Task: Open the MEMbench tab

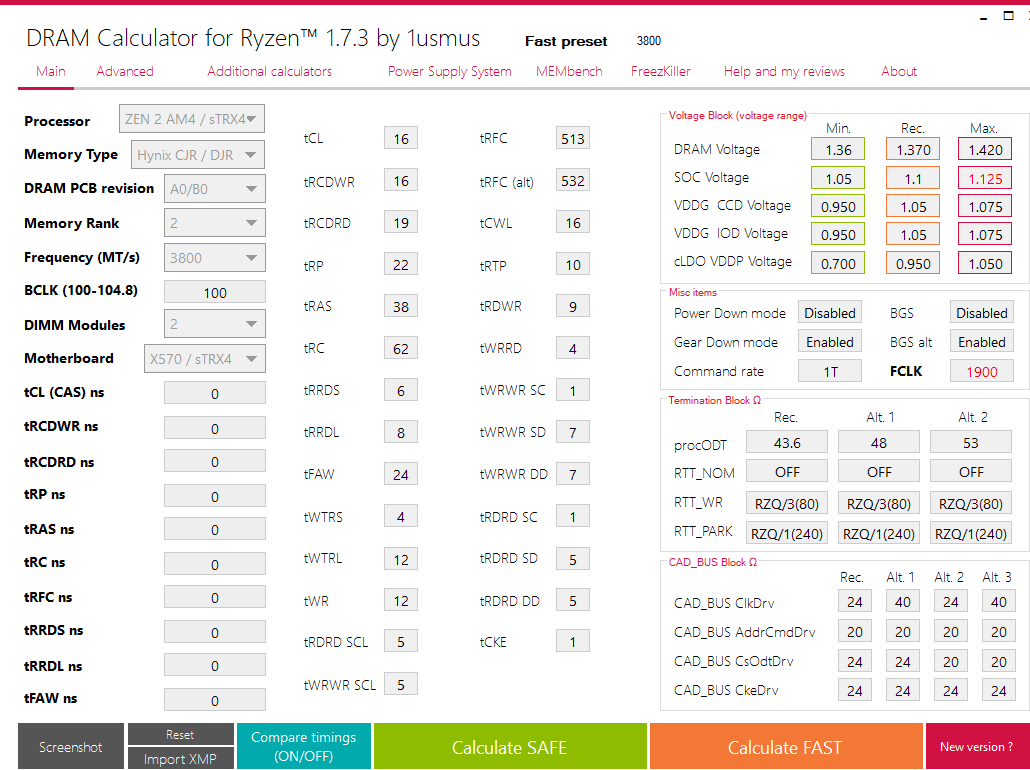Action: (569, 72)
